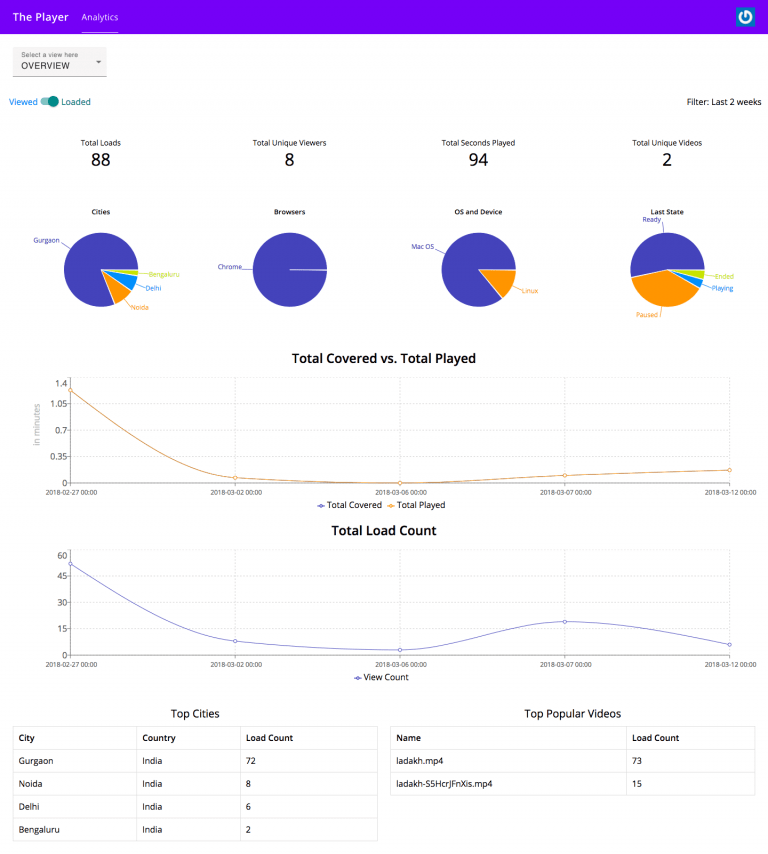Screen dimensions: 768x854
Task: Click the City column header
Action: 27,738
